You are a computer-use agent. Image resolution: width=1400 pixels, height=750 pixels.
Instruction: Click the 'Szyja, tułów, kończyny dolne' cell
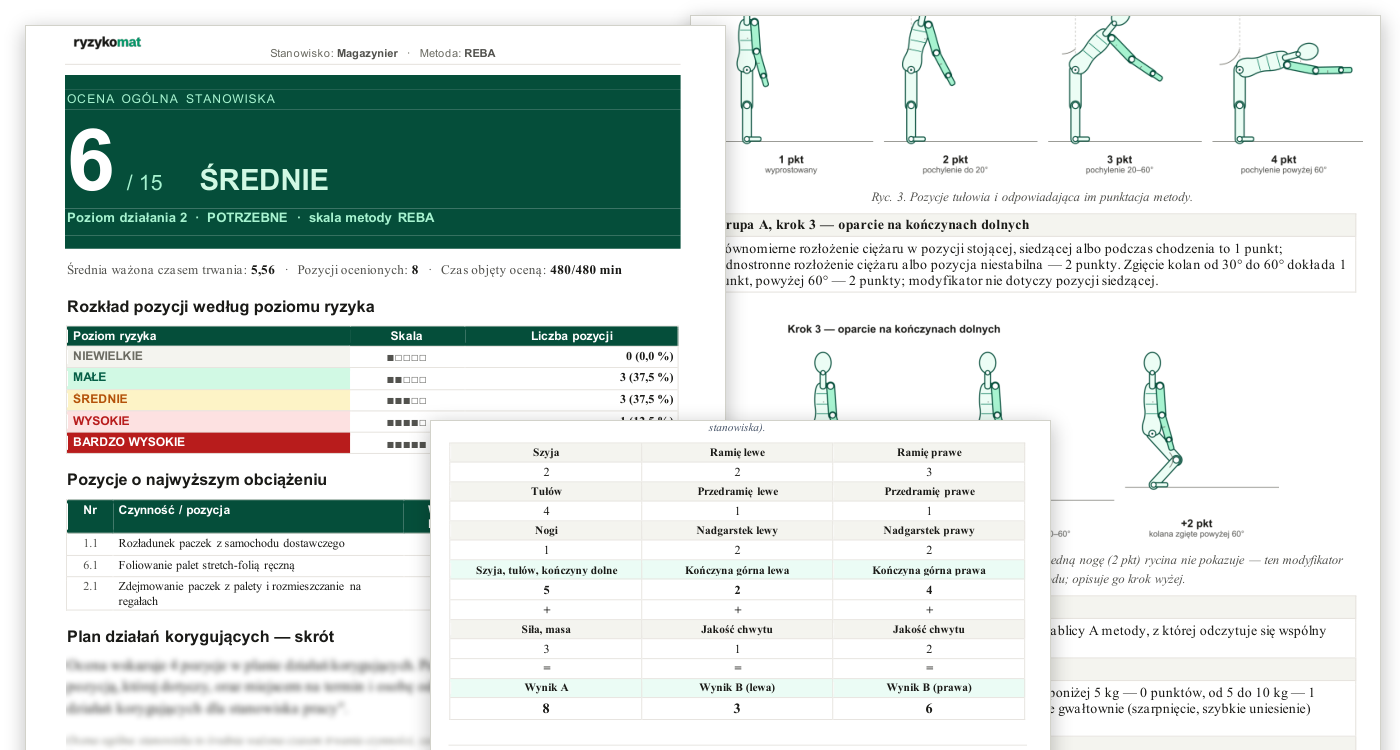pos(546,570)
